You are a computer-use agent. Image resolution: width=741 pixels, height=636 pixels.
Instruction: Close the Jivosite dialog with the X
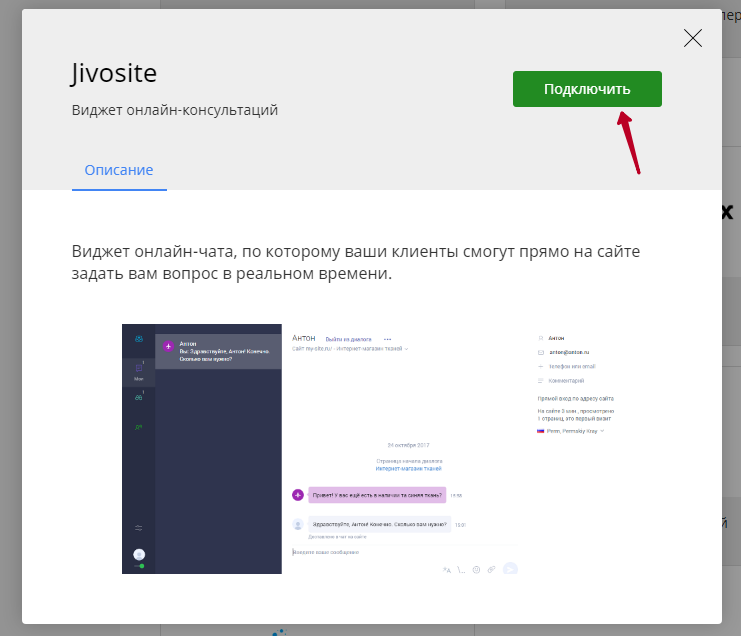coord(692,38)
